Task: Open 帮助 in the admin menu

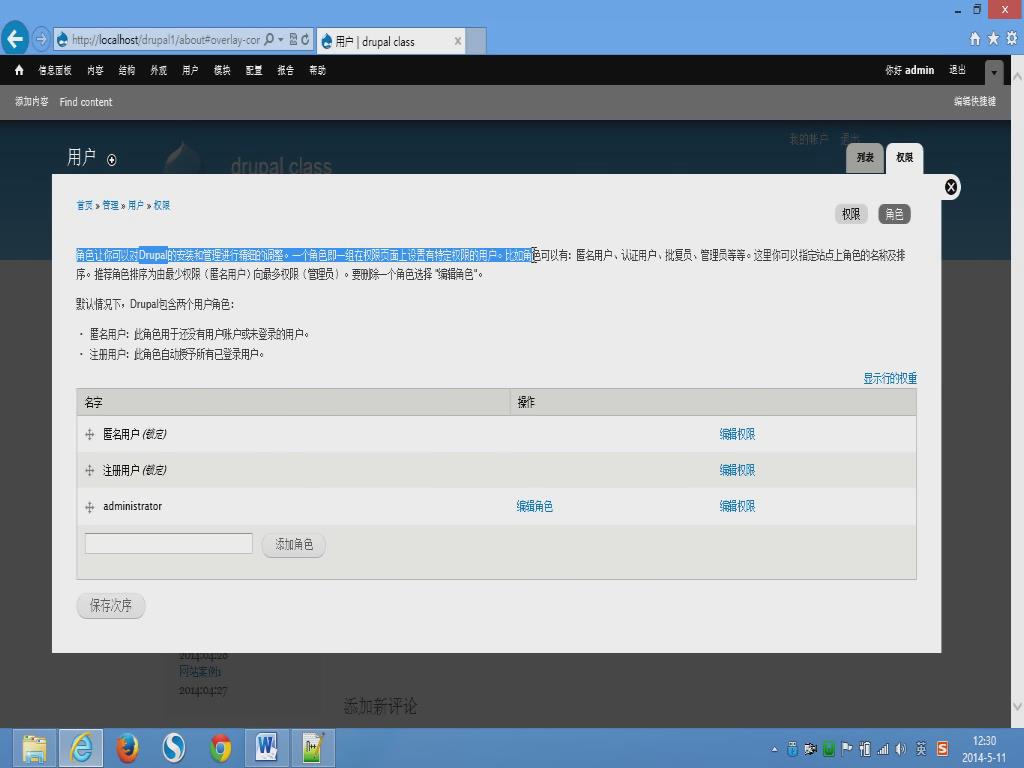Action: (317, 70)
